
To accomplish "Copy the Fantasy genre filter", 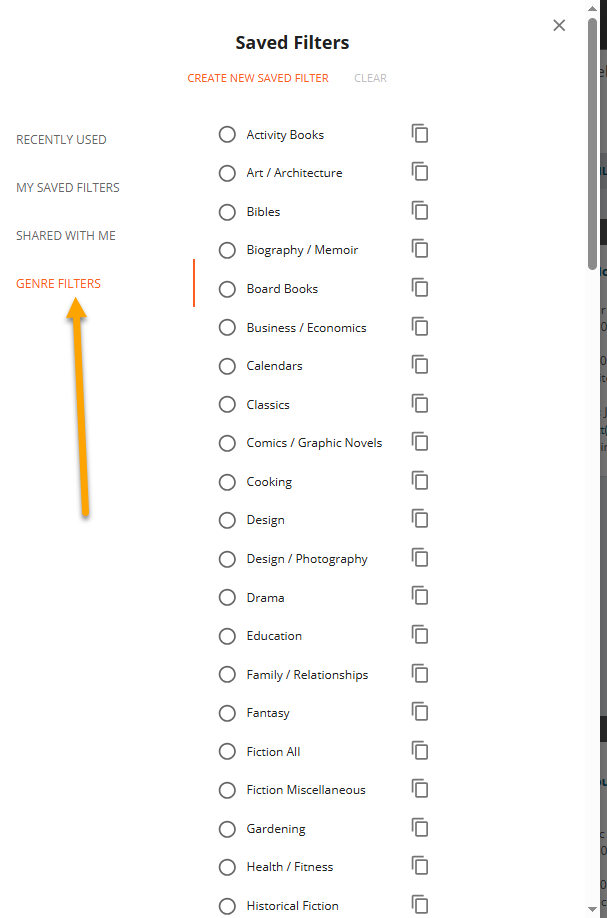I will 420,713.
